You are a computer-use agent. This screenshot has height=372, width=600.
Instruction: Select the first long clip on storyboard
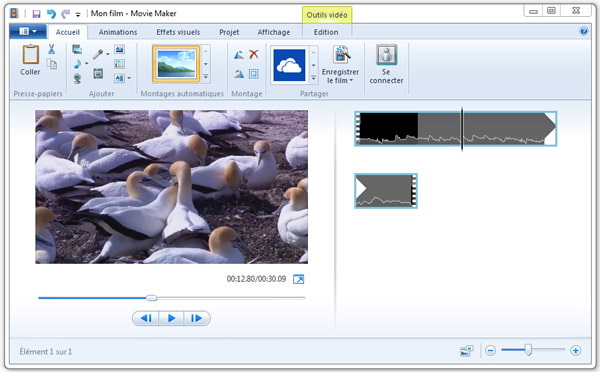[455, 129]
